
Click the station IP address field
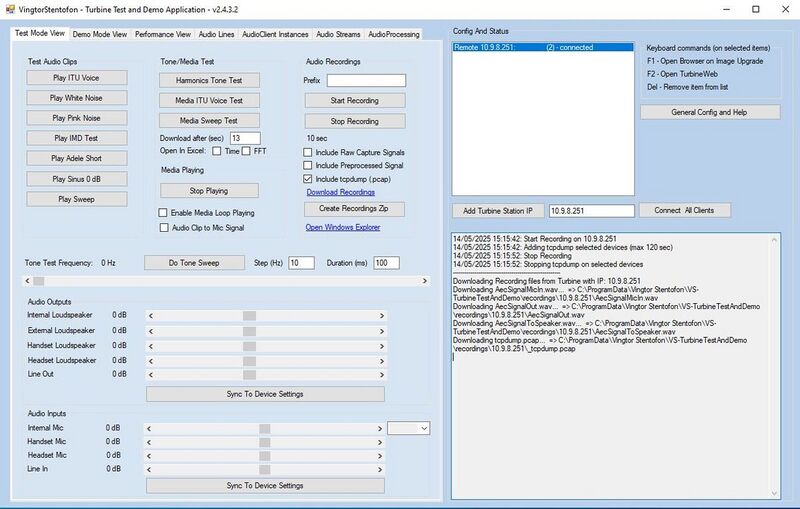(591, 211)
